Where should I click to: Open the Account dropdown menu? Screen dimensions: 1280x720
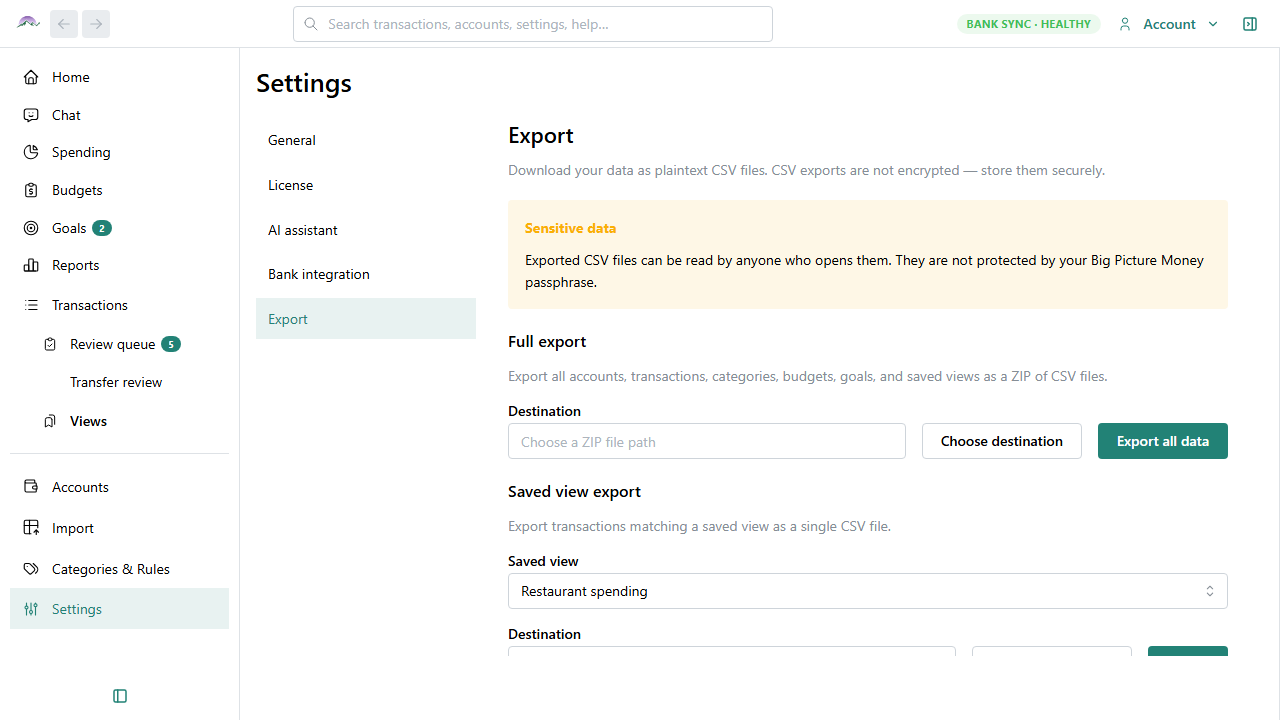(x=1169, y=24)
